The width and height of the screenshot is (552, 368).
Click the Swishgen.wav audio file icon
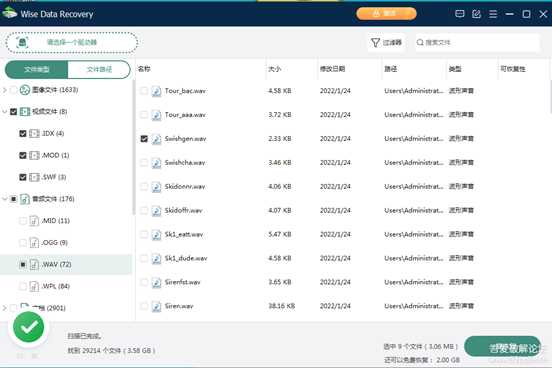pyautogui.click(x=156, y=139)
